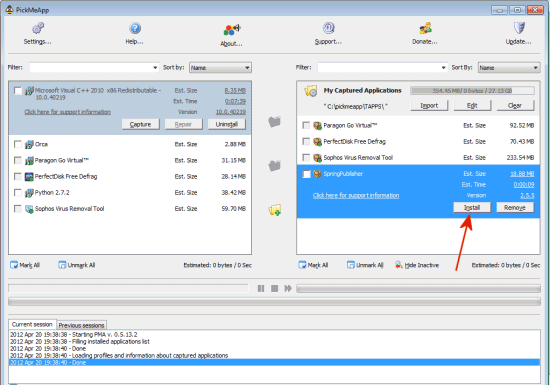Open the left Filter dropdown arrow
This screenshot has width=550, height=385.
click(155, 68)
